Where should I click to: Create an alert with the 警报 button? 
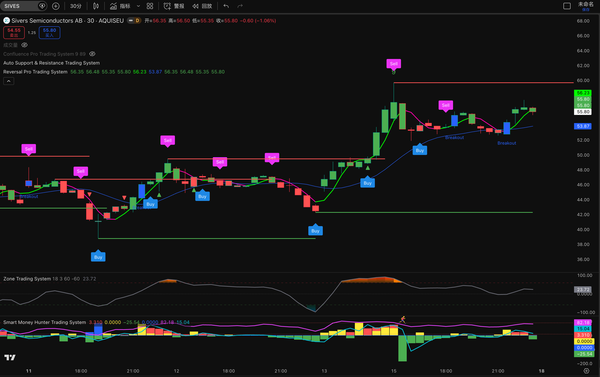coord(174,6)
